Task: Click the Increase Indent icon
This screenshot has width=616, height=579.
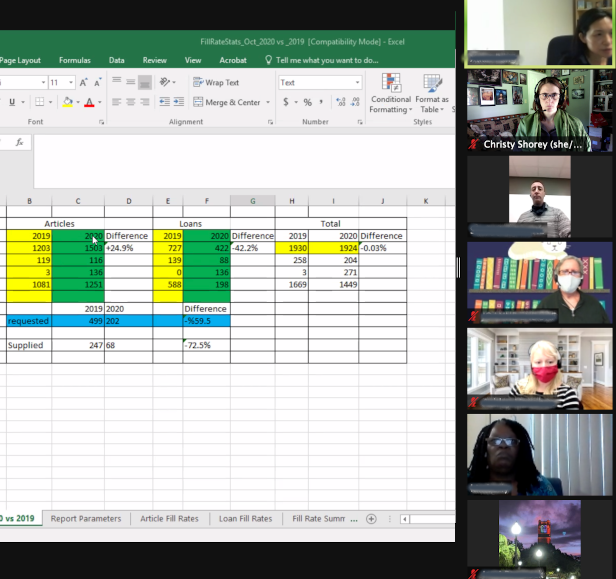Action: 179,102
